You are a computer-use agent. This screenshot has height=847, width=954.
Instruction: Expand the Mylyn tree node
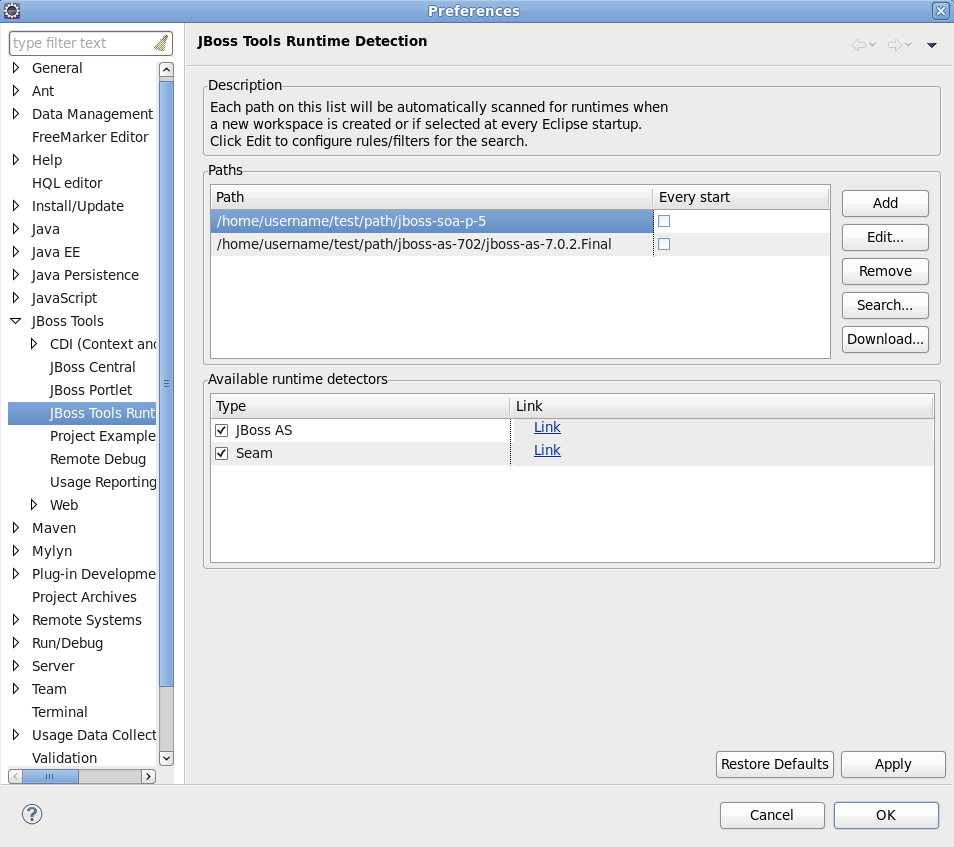16,551
